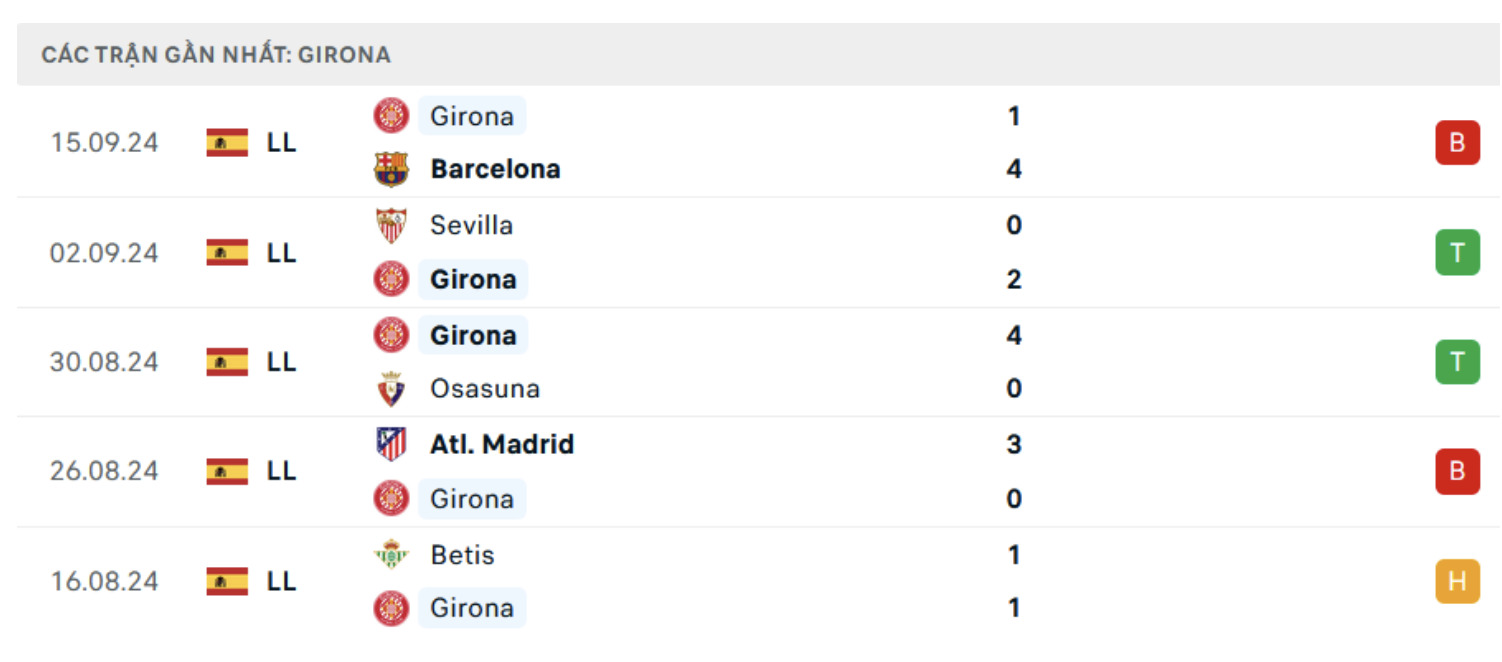Click the Osasuna club crest icon
This screenshot has width=1502, height=662.
tap(391, 389)
